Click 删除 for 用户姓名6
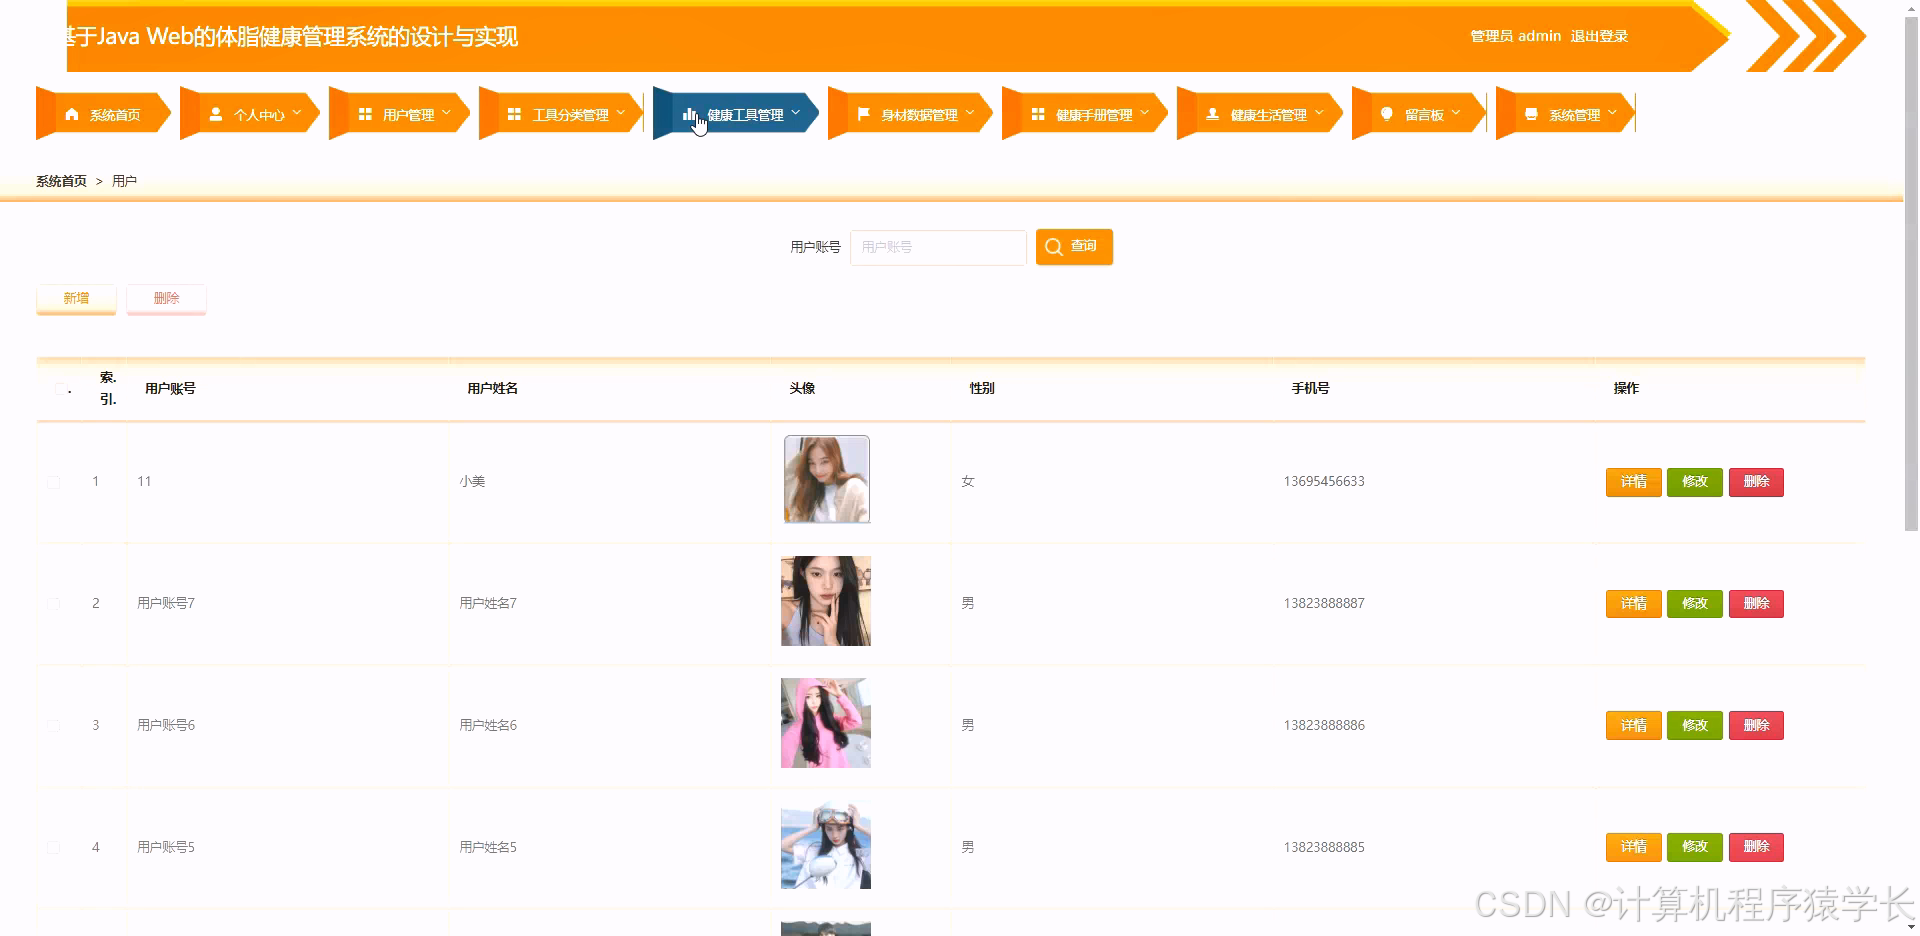This screenshot has width=1920, height=936. pyautogui.click(x=1756, y=726)
